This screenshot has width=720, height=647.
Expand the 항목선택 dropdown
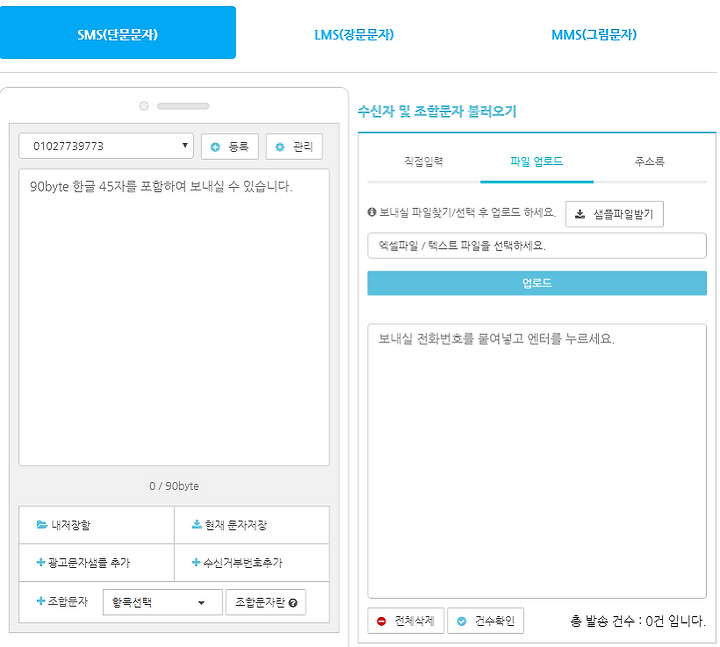pyautogui.click(x=163, y=602)
